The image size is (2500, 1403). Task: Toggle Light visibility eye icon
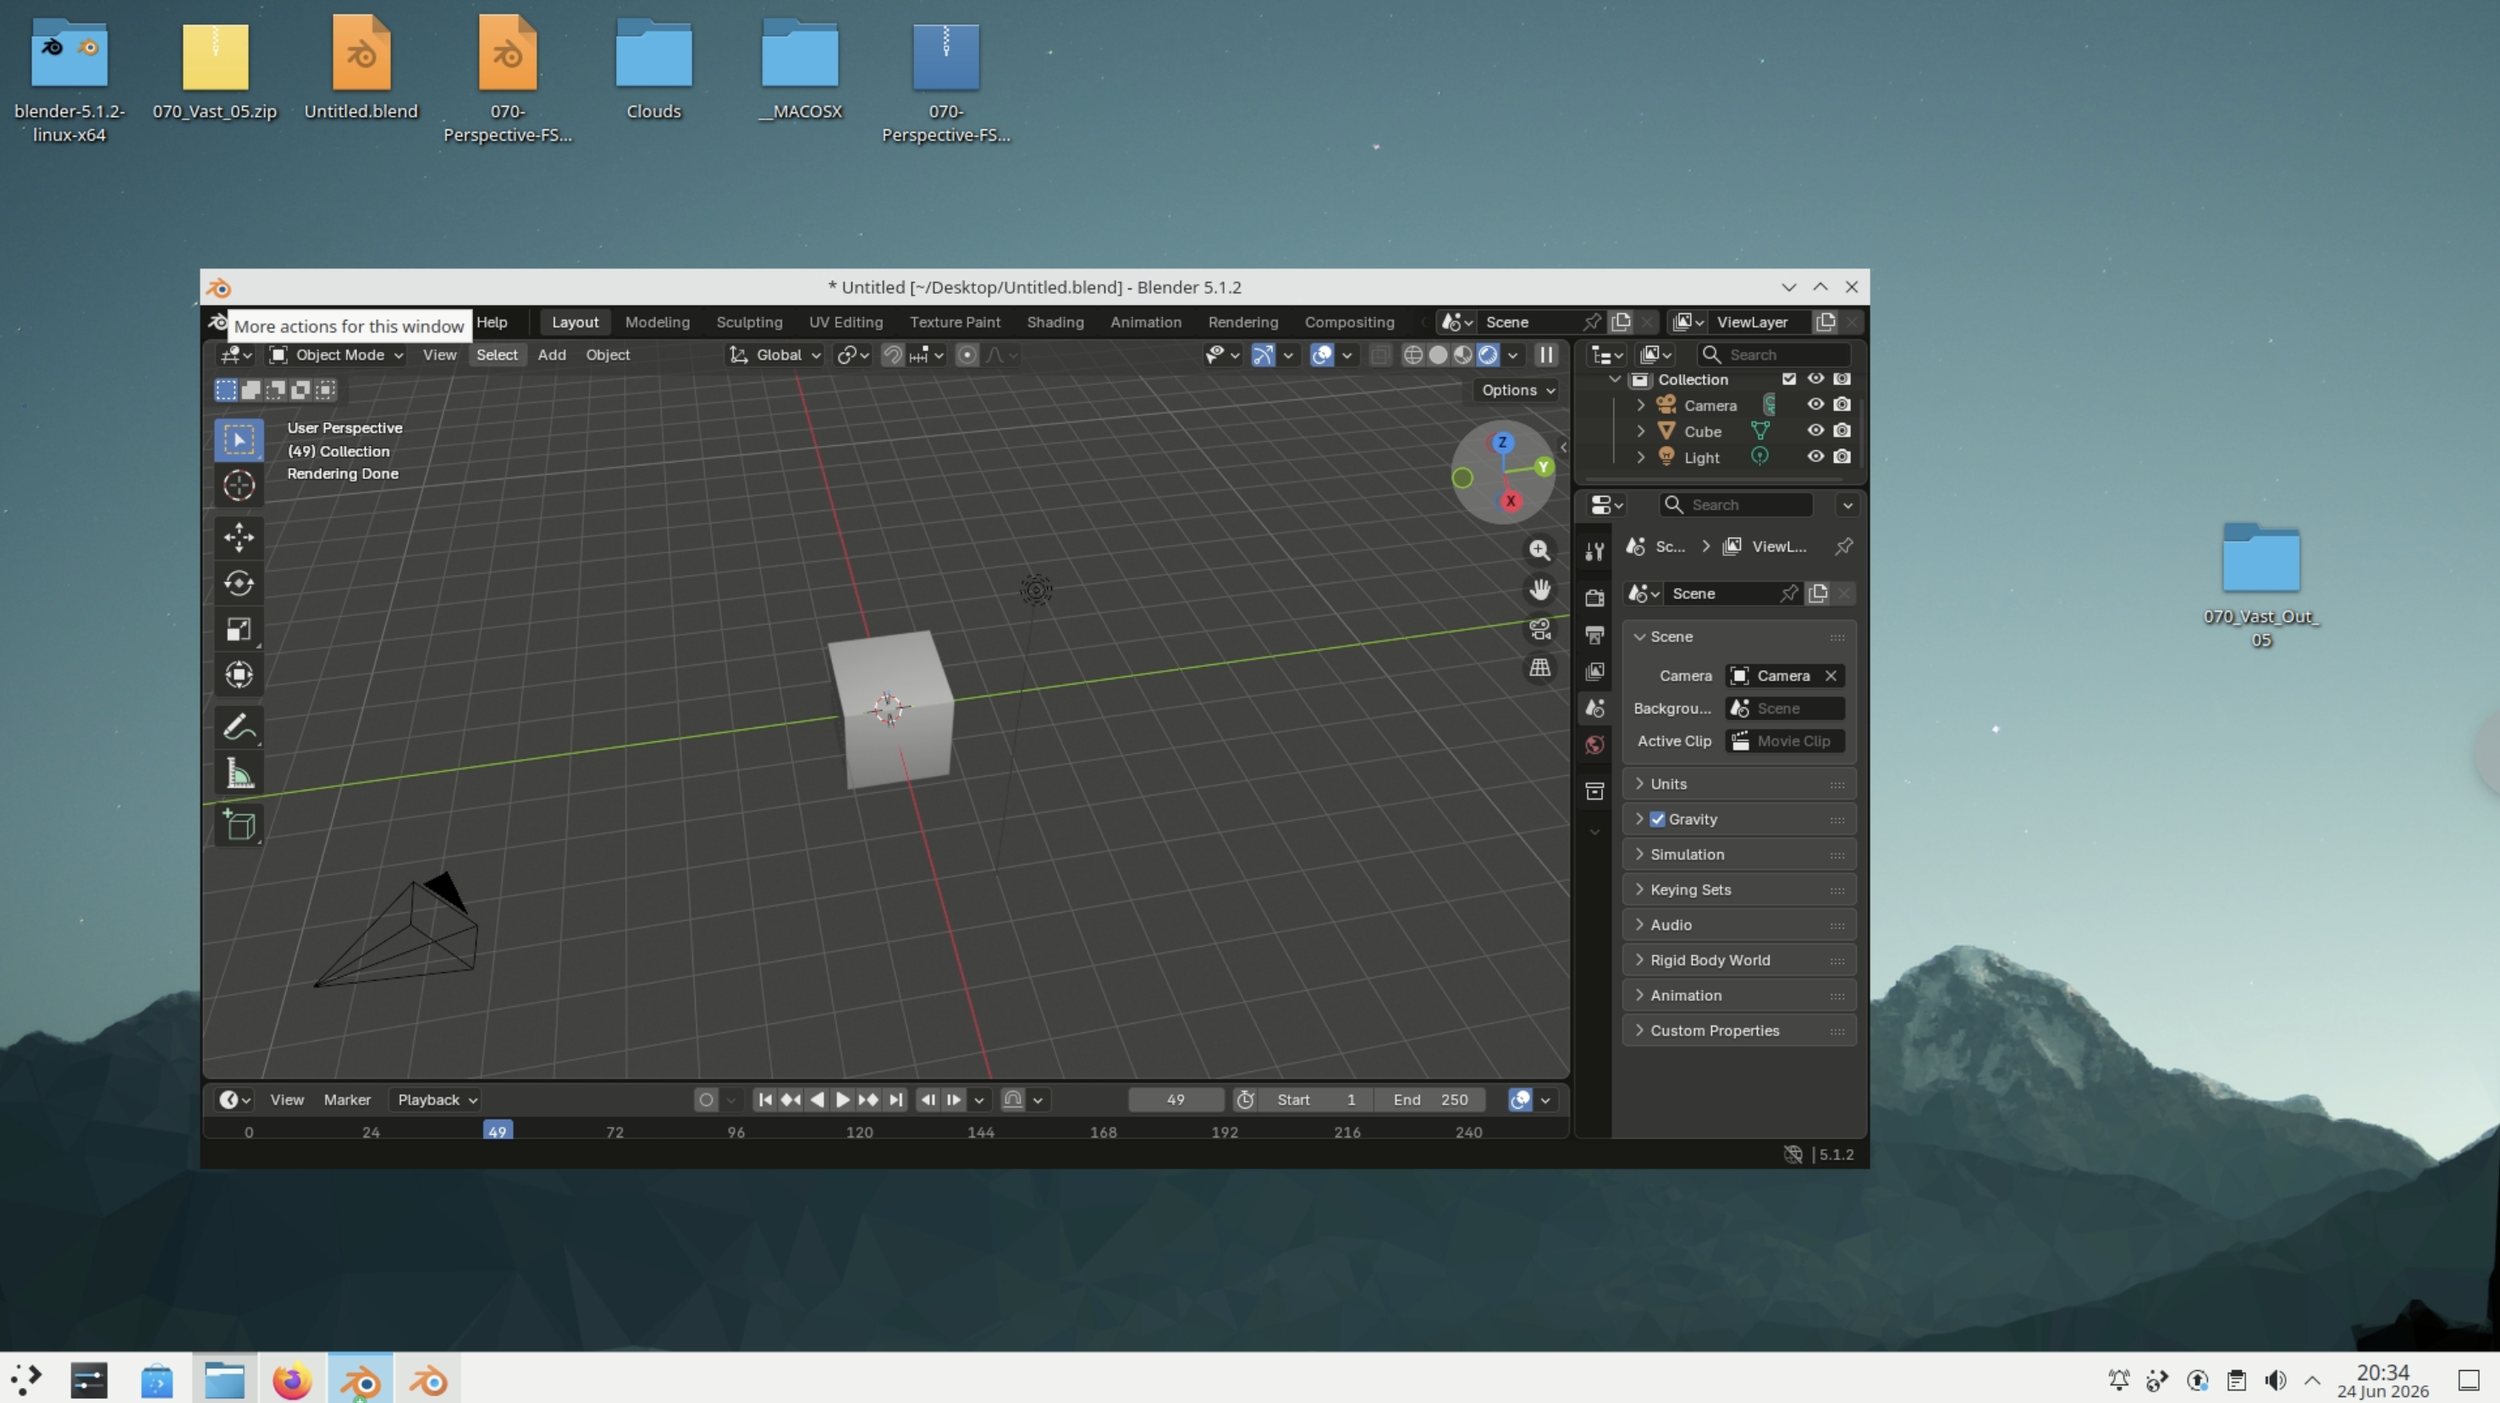[1814, 457]
